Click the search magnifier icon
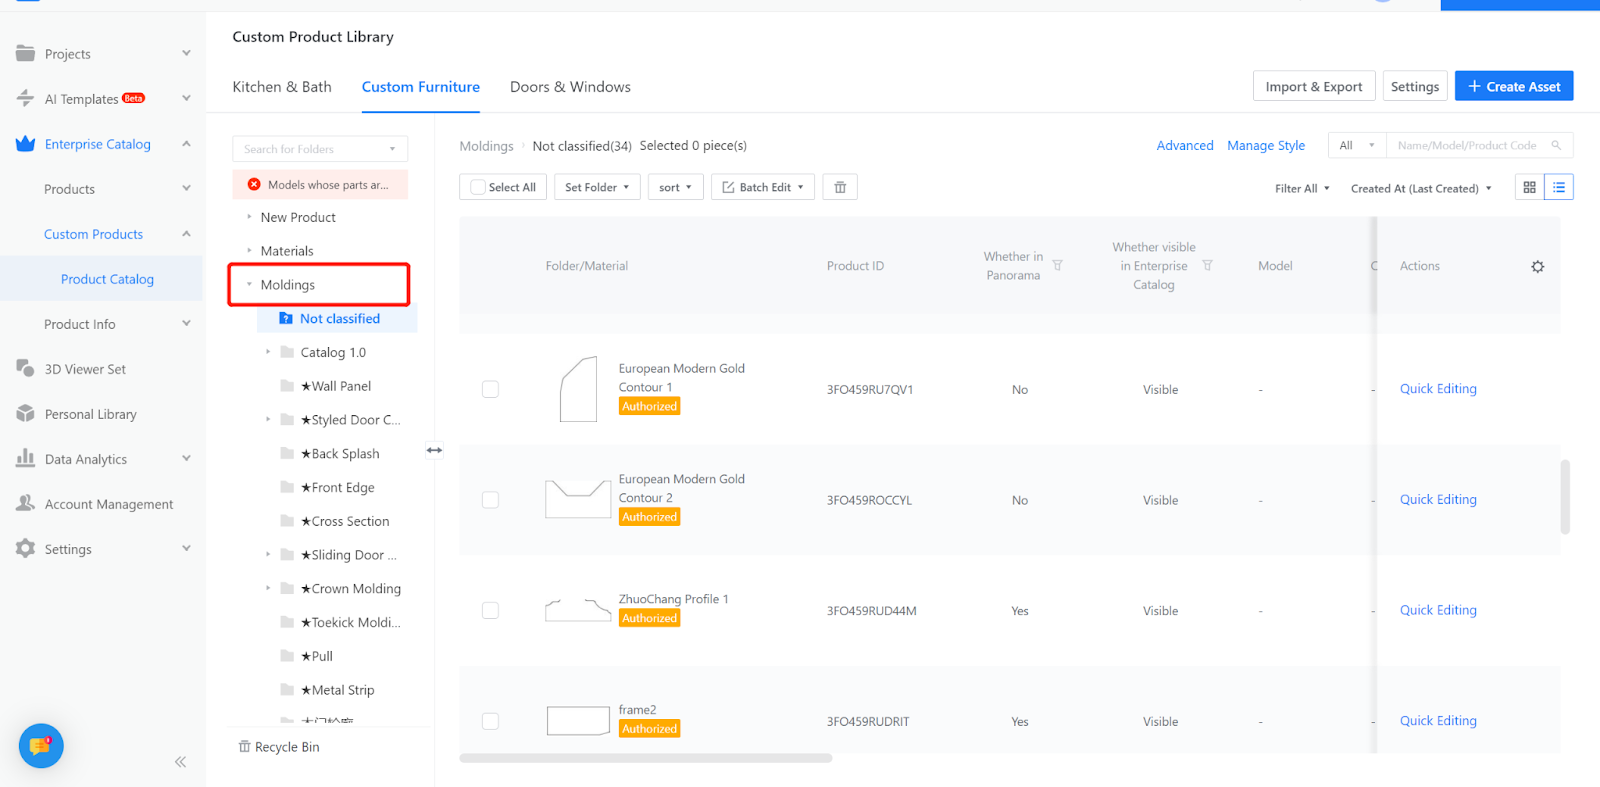 pos(1556,146)
